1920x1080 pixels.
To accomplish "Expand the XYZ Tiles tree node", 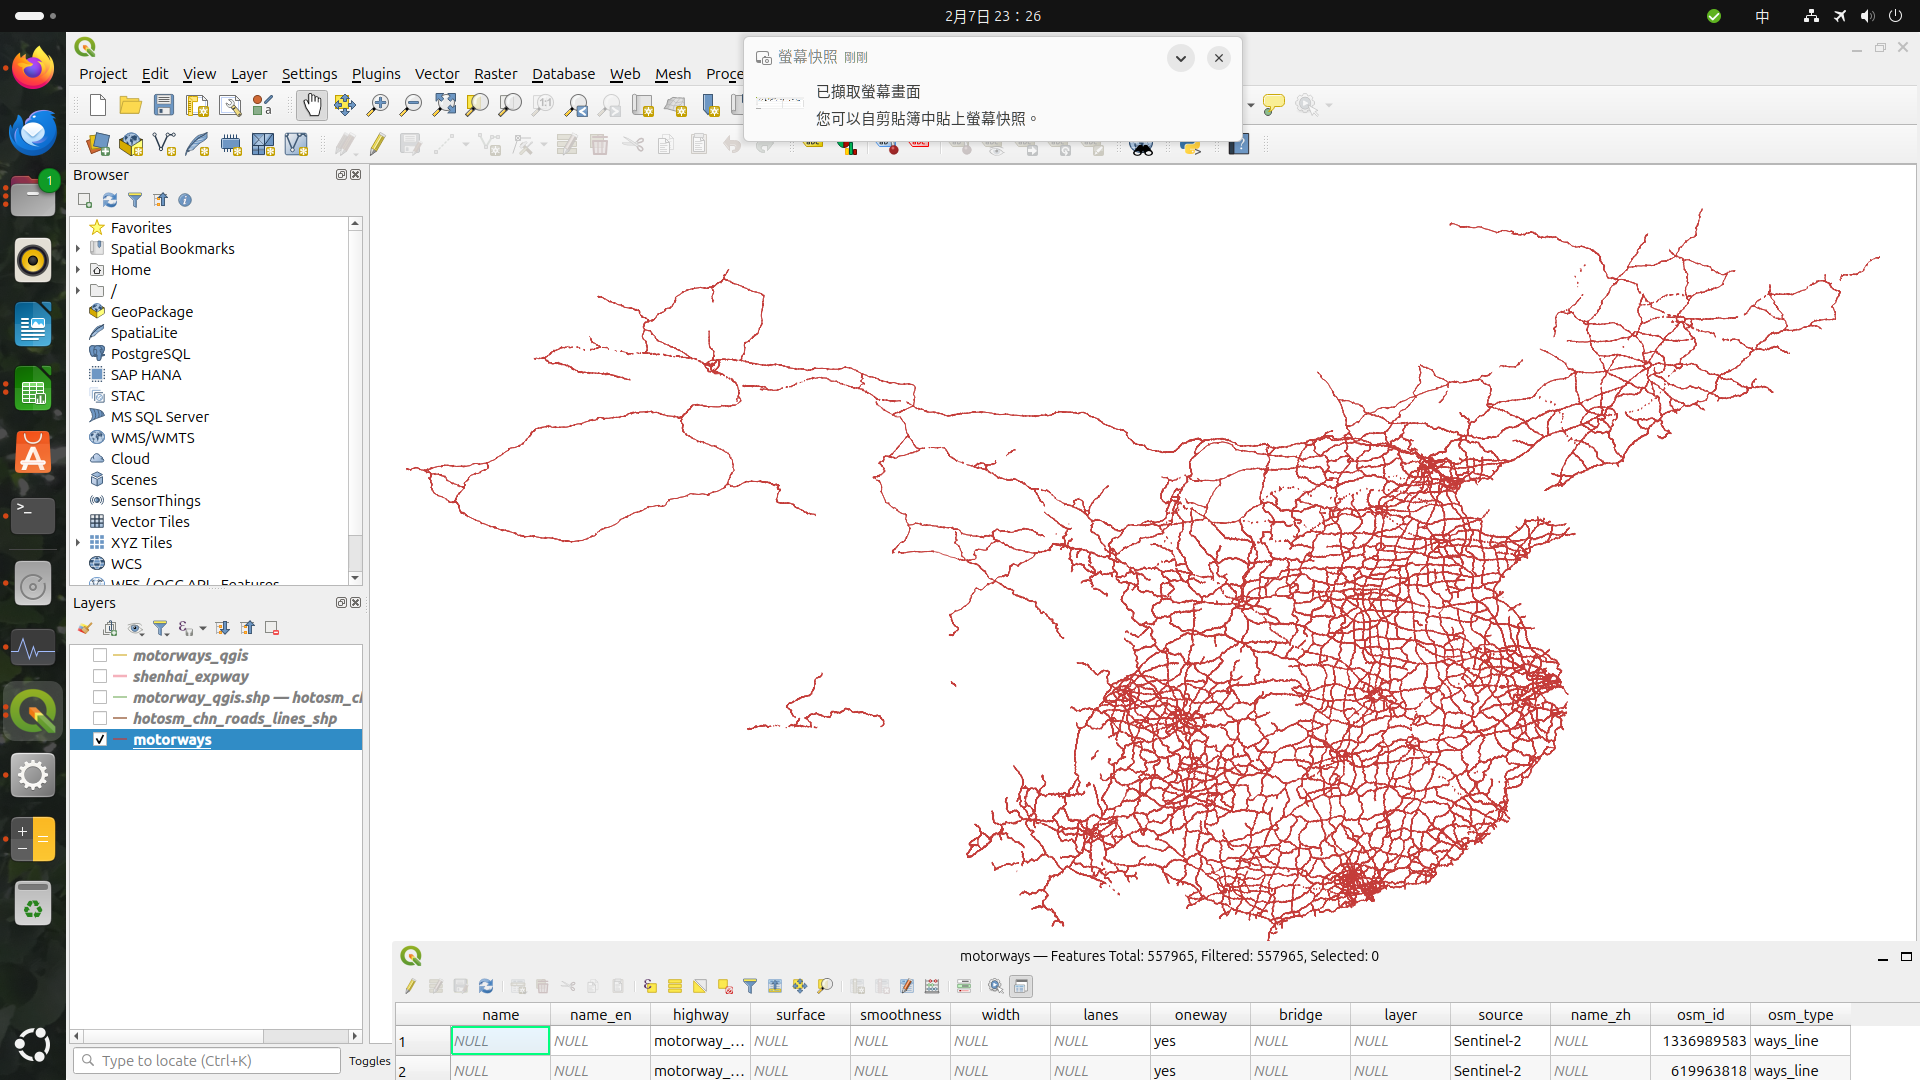I will pos(78,543).
